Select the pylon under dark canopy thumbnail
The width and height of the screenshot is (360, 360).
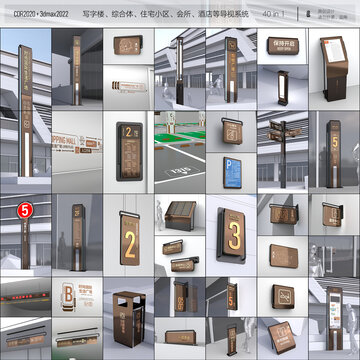[x=77, y=69]
